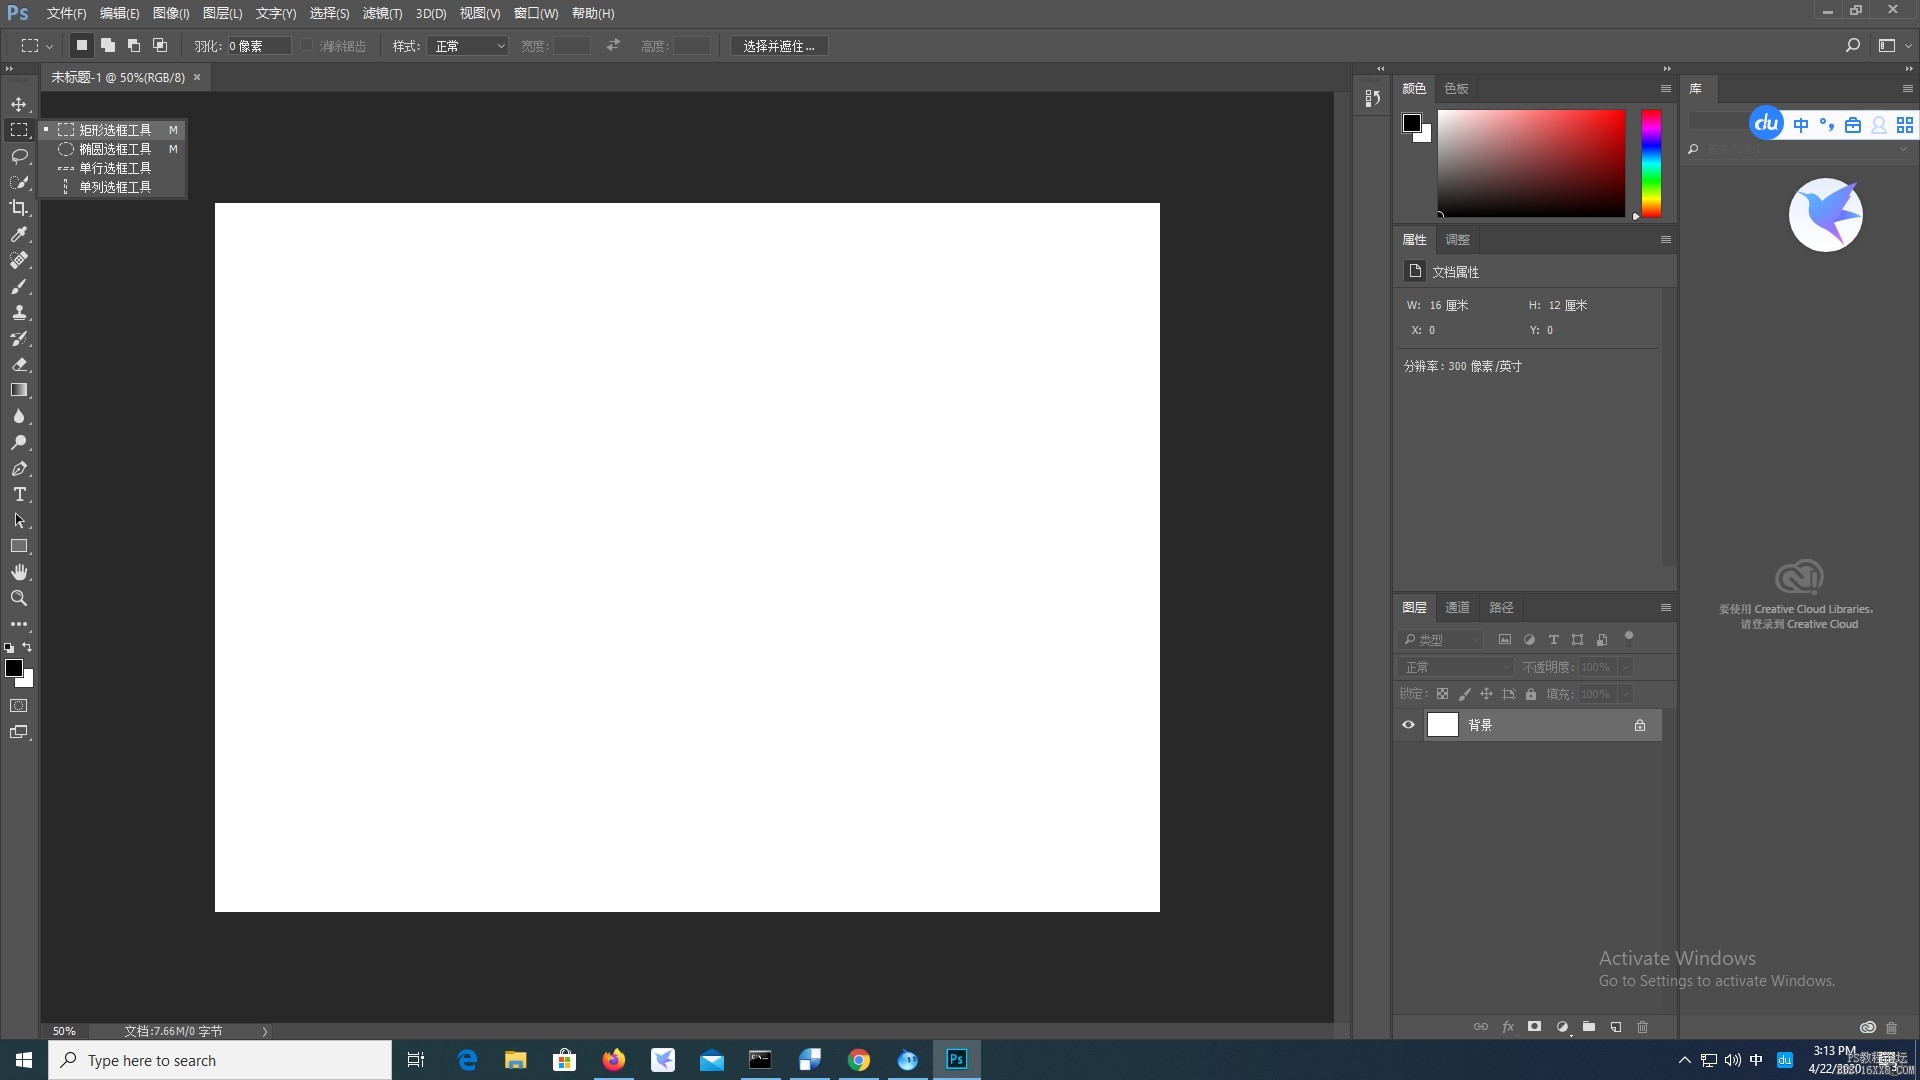The image size is (1920, 1080).
Task: Enable Add to Selection mode
Action: coord(108,46)
